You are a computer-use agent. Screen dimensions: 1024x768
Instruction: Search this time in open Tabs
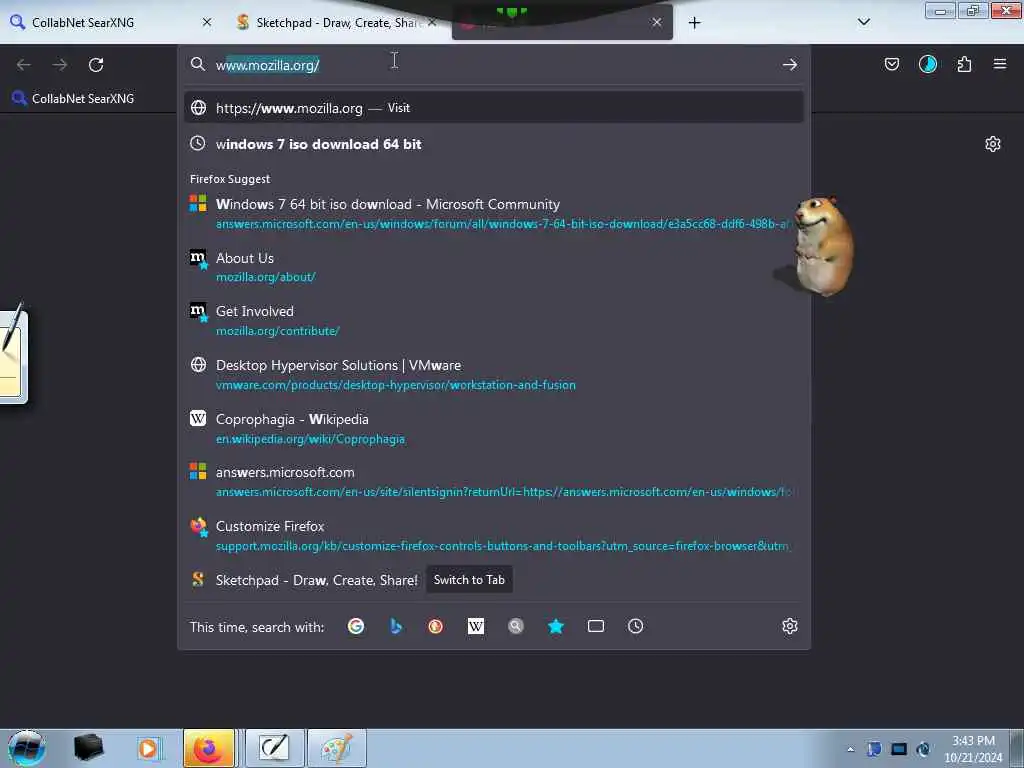point(596,626)
